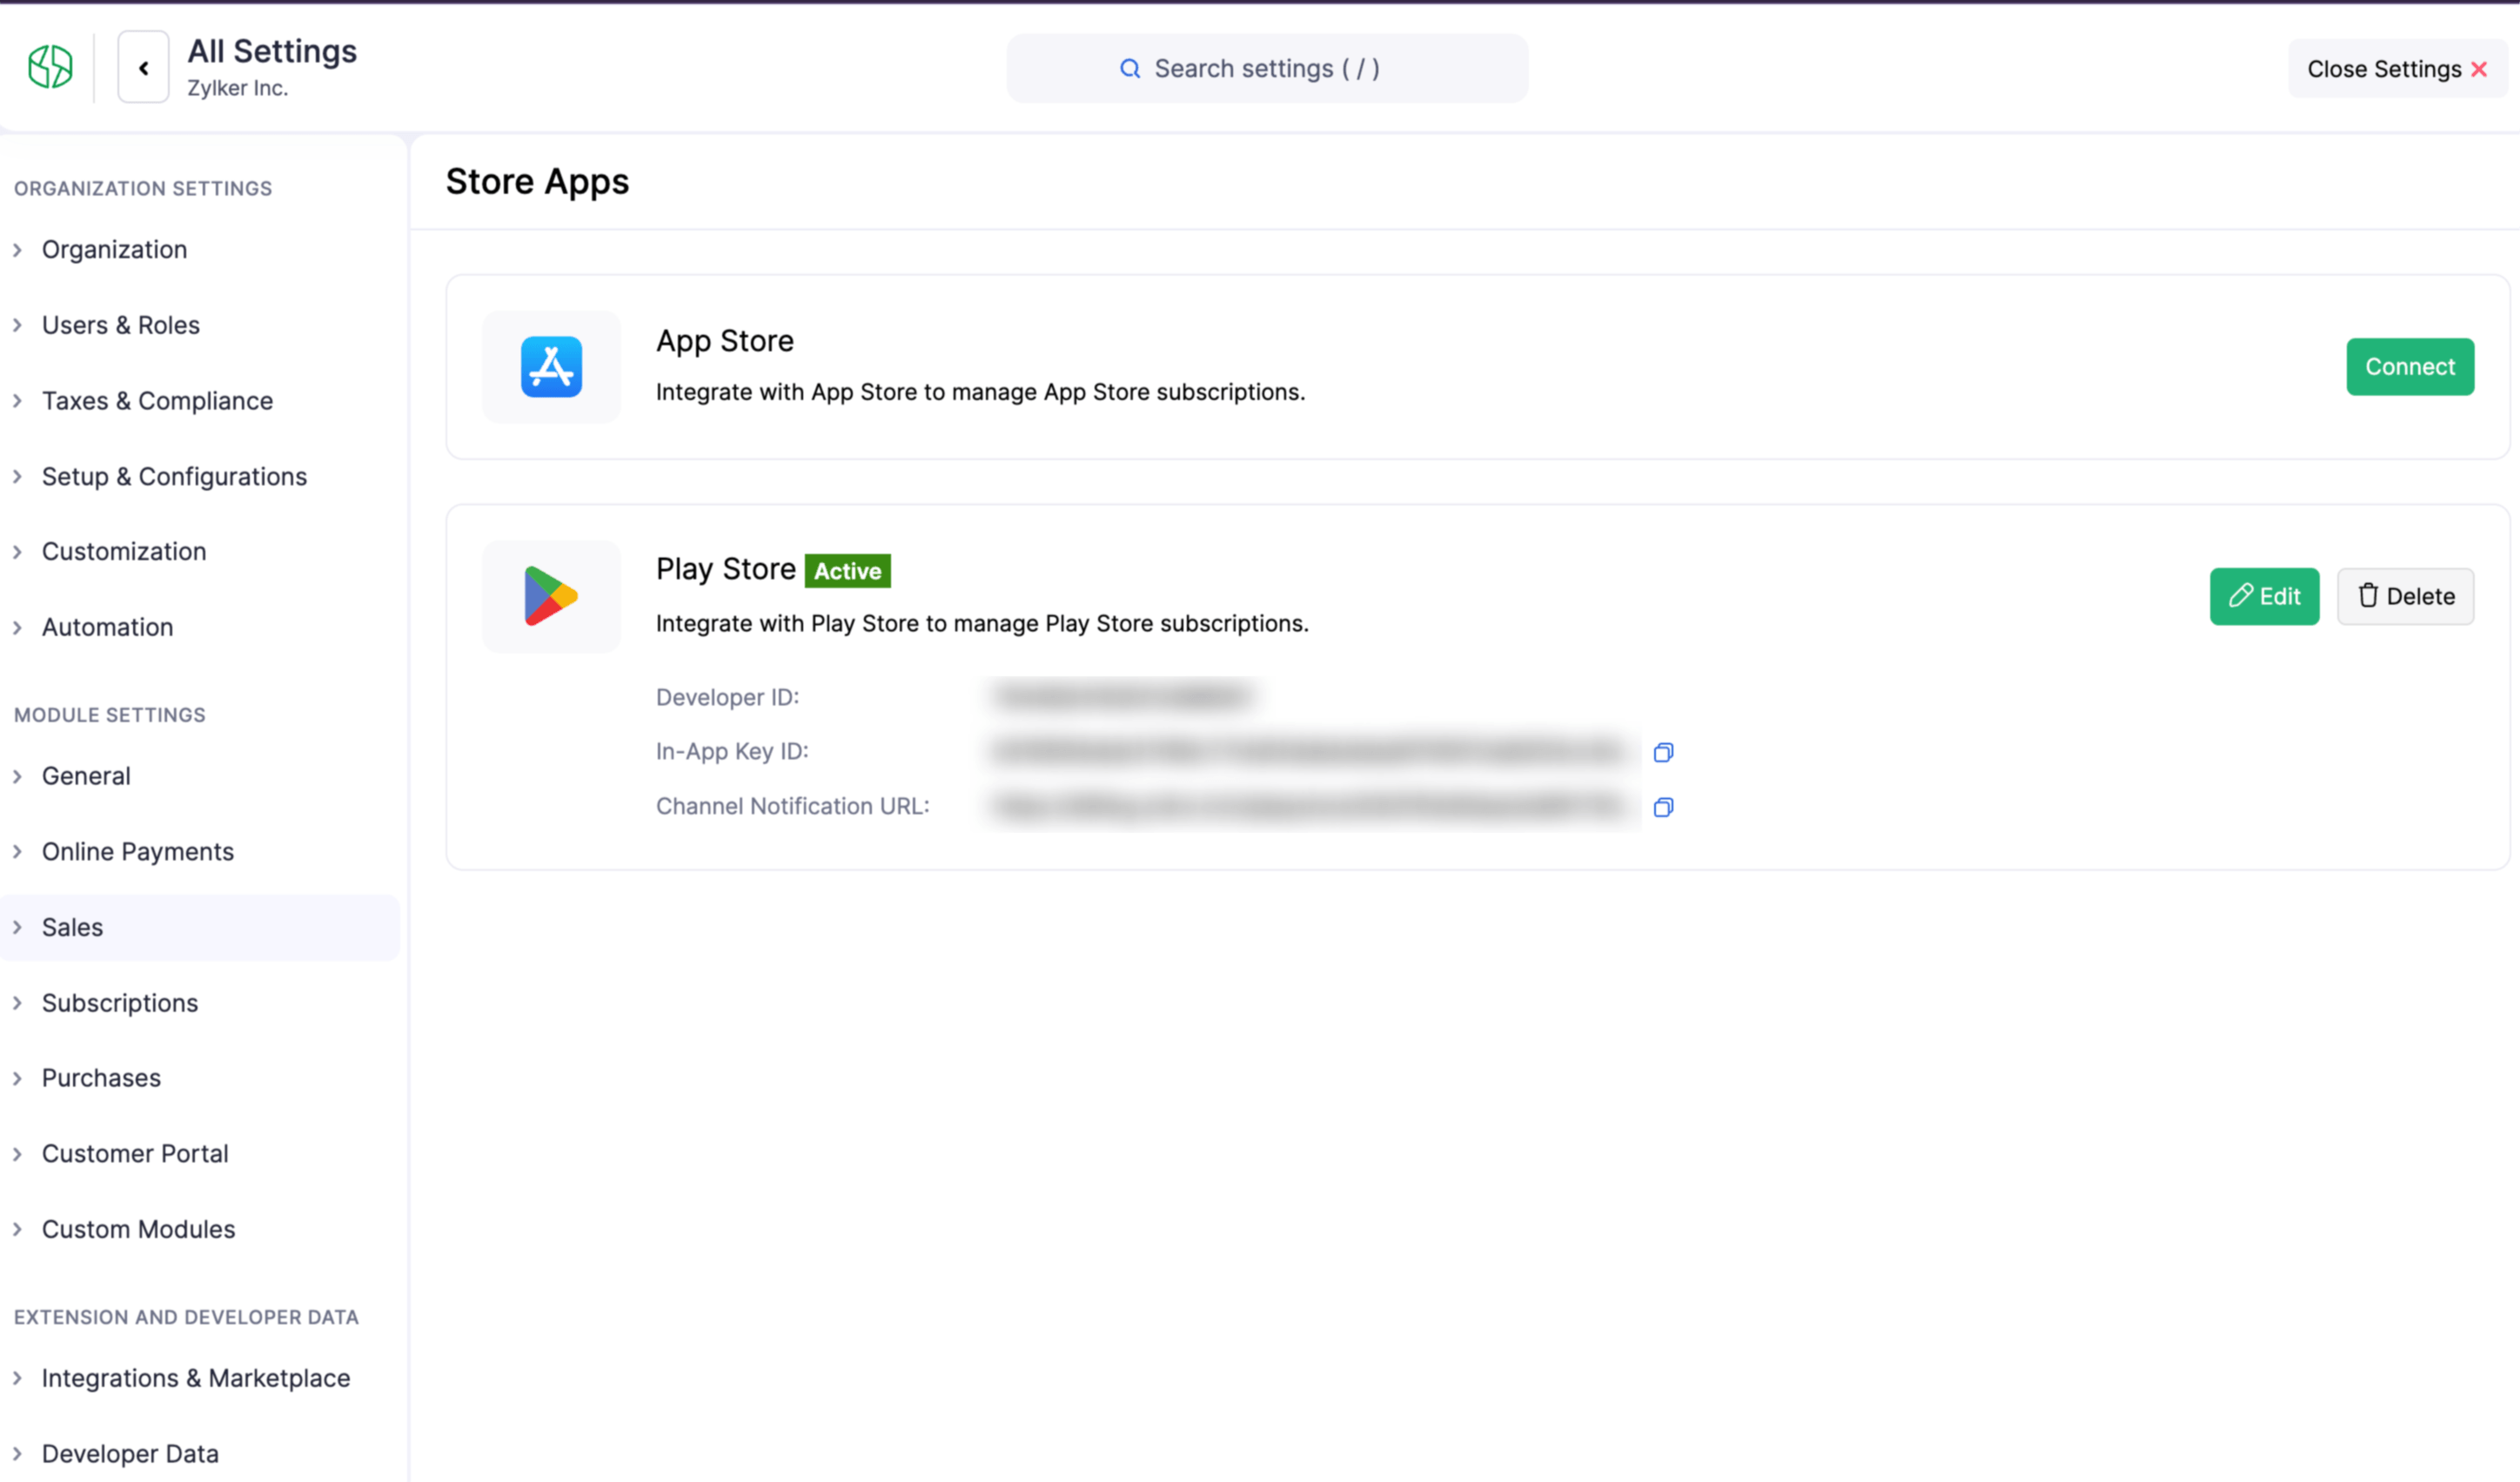Click the 'Play Store' card title

click(725, 569)
